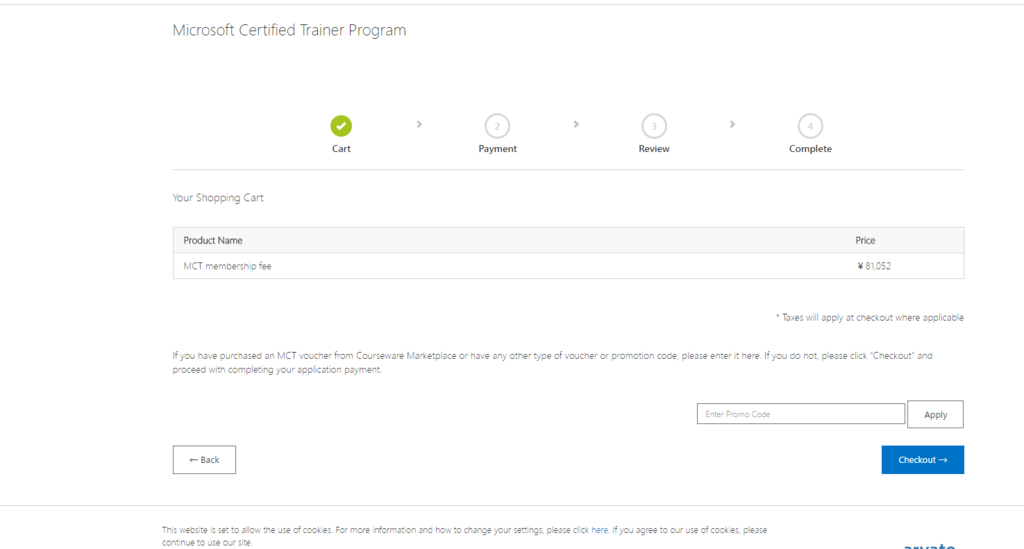Select the Payment step circle numbered 2
The image size is (1024, 549).
point(497,126)
